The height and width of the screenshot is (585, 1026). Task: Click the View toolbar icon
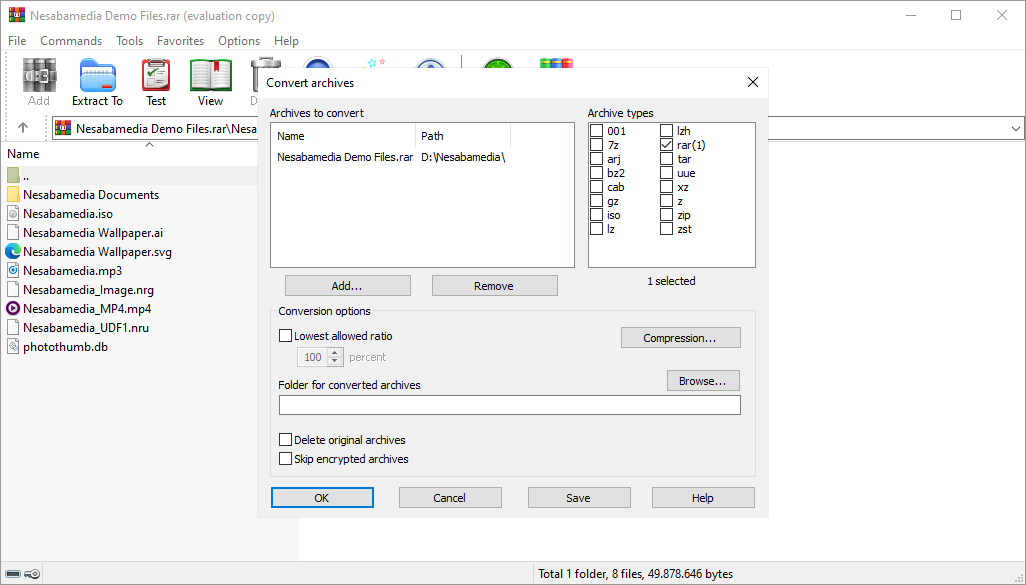tap(210, 76)
